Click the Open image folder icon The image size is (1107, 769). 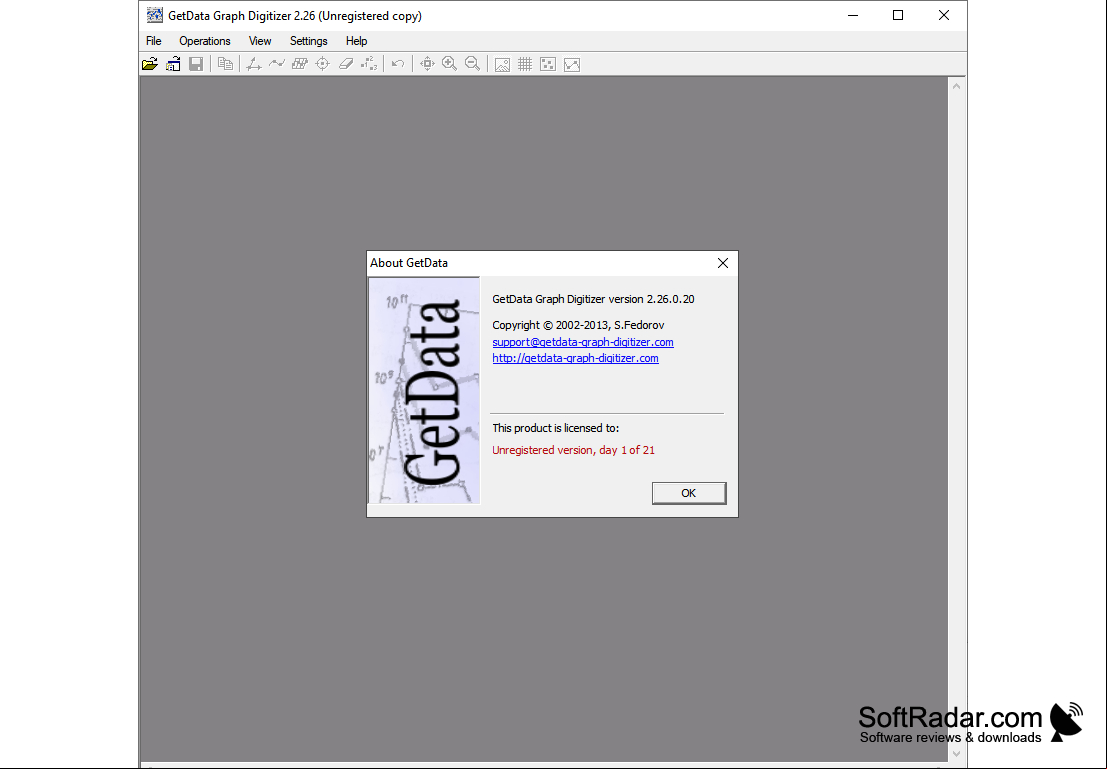click(x=150, y=64)
